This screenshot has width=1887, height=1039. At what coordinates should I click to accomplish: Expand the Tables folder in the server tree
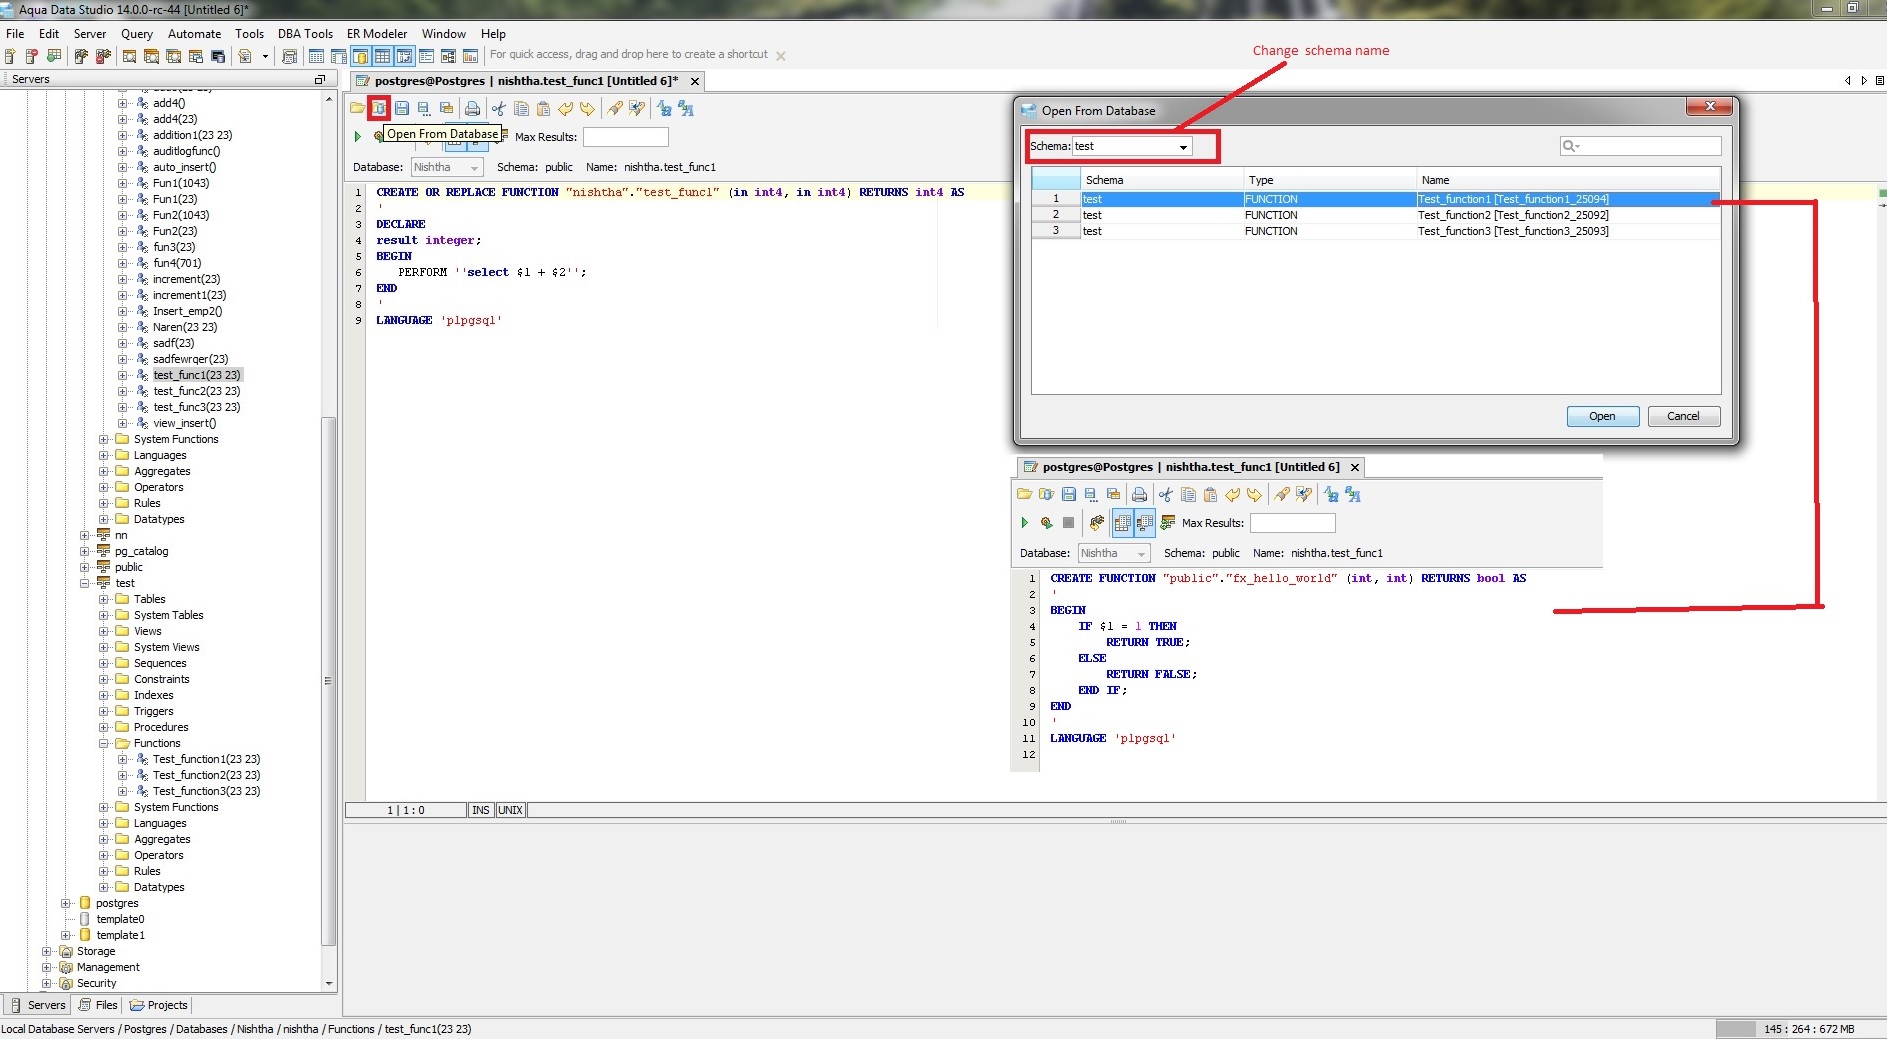click(x=104, y=599)
